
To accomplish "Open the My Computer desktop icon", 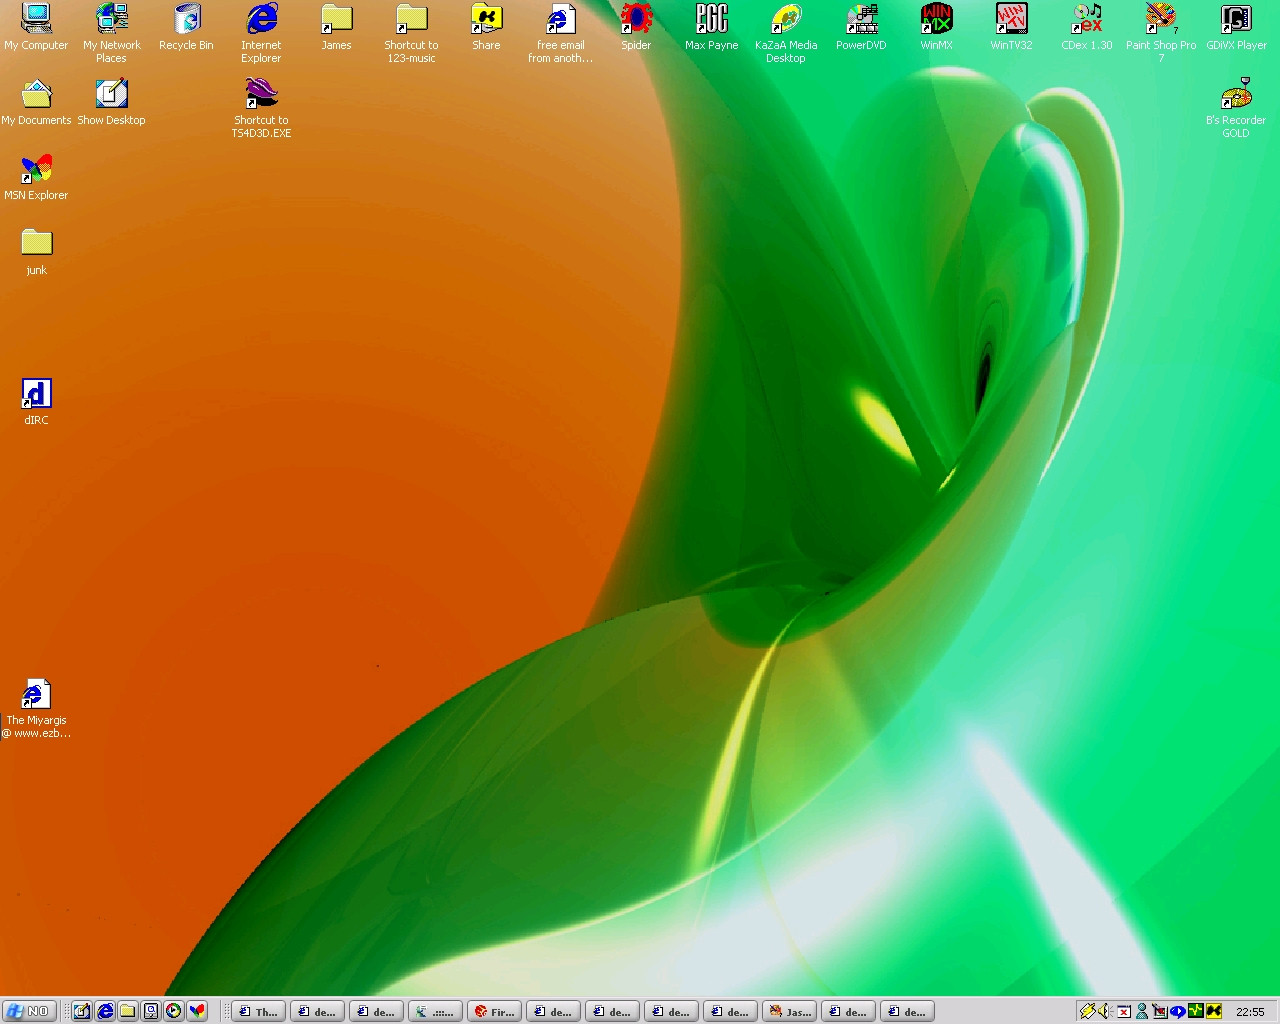I will coord(36,27).
